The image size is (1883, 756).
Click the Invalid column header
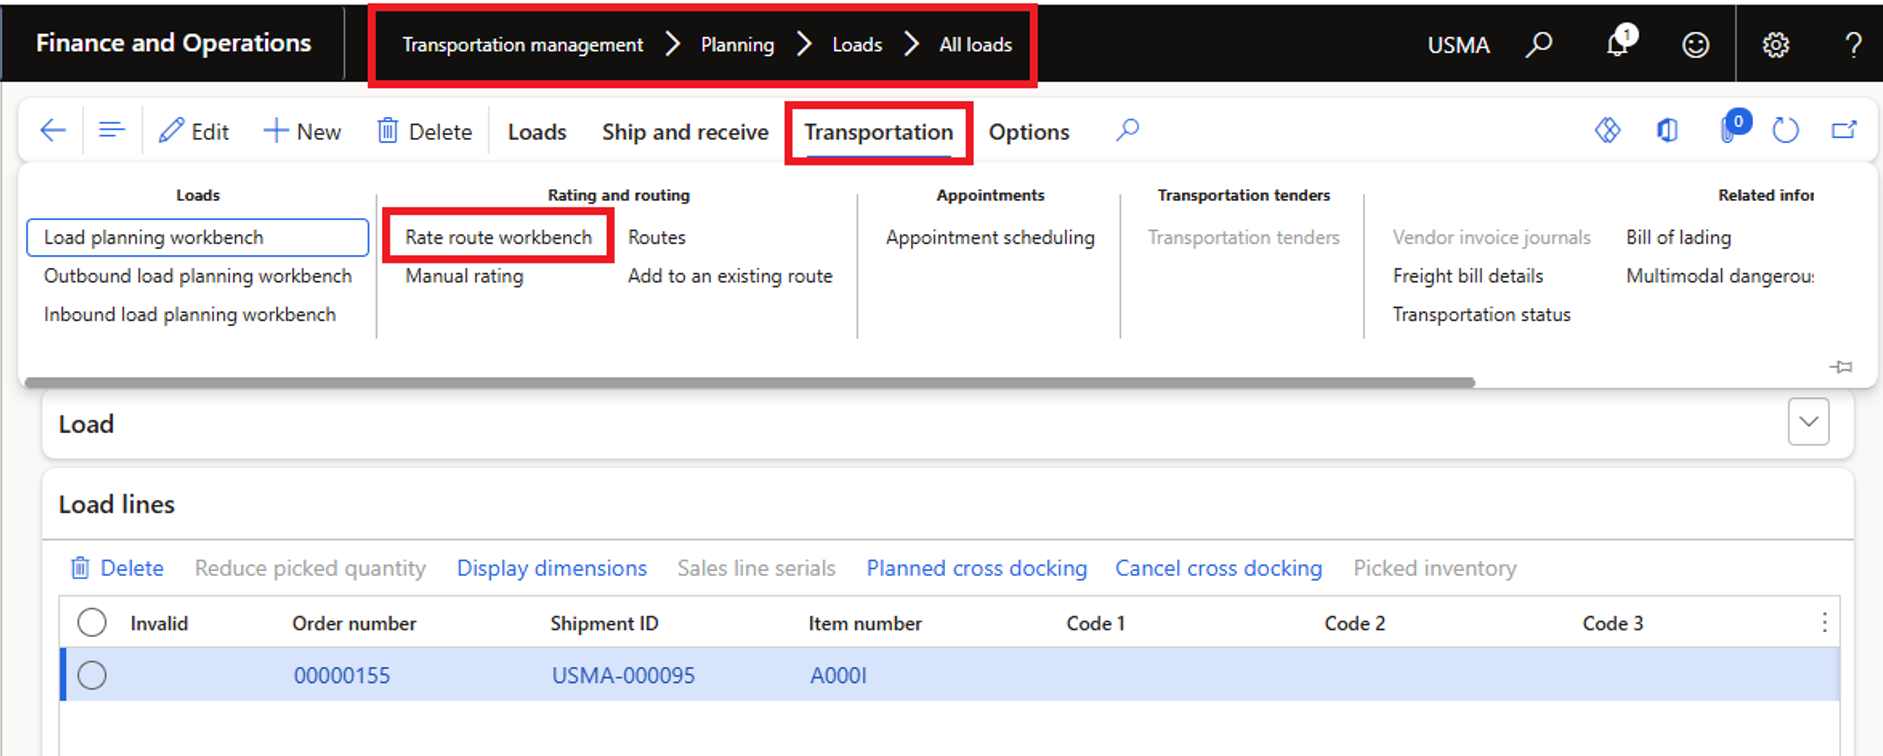pos(159,623)
